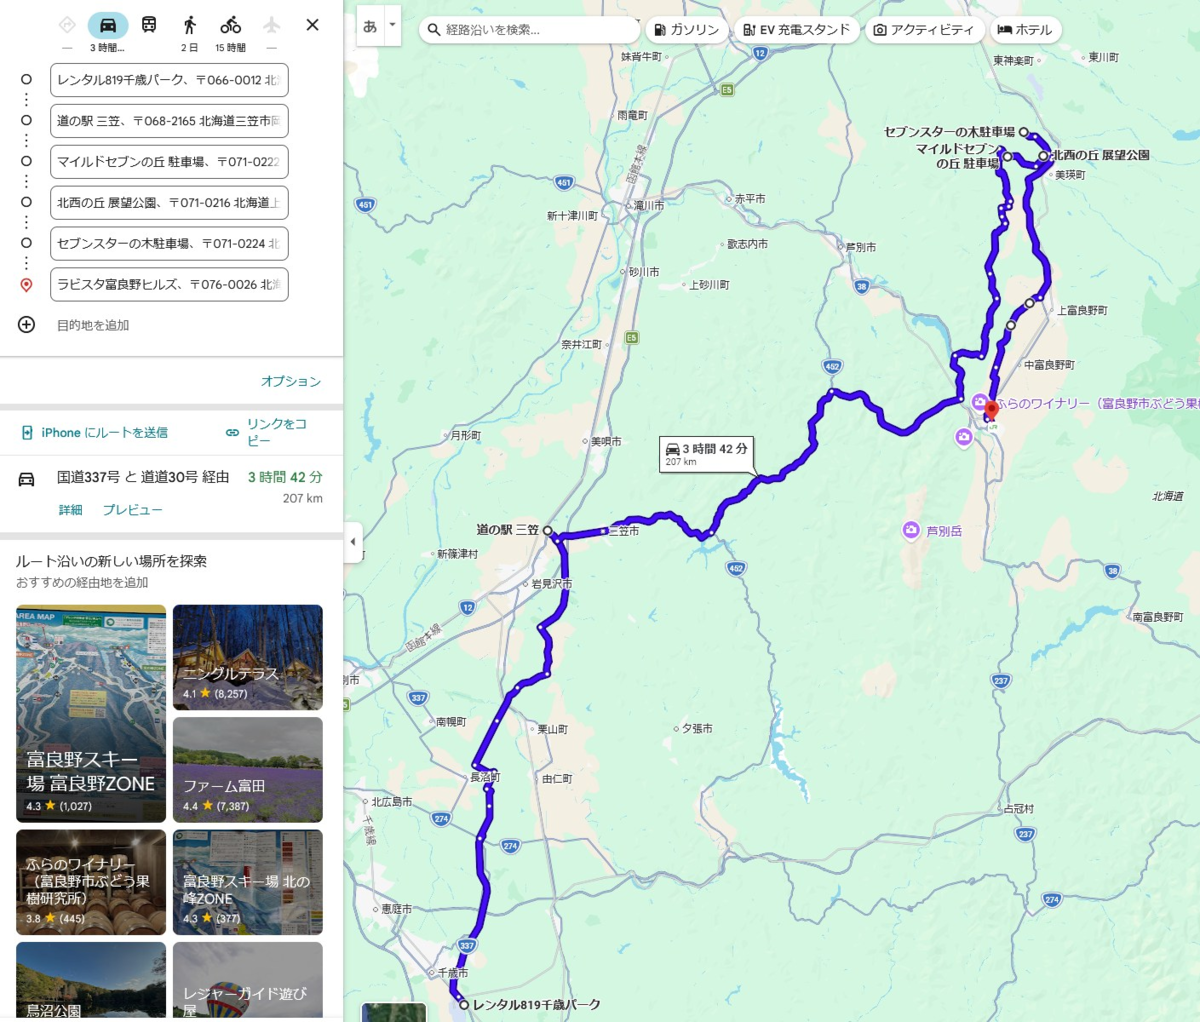Click the レンタル819千歳パーク starting point field
Screen dimensions: 1200x1022
coord(169,80)
